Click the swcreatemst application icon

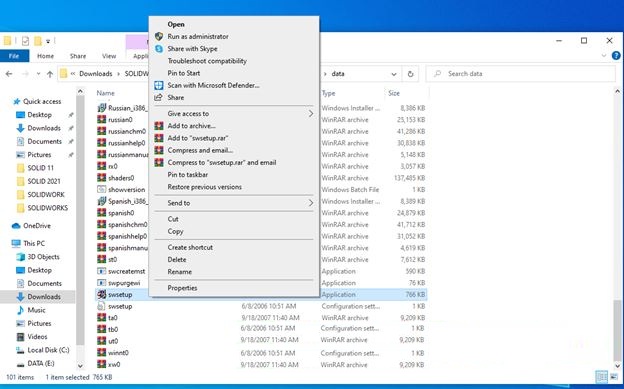tap(101, 271)
